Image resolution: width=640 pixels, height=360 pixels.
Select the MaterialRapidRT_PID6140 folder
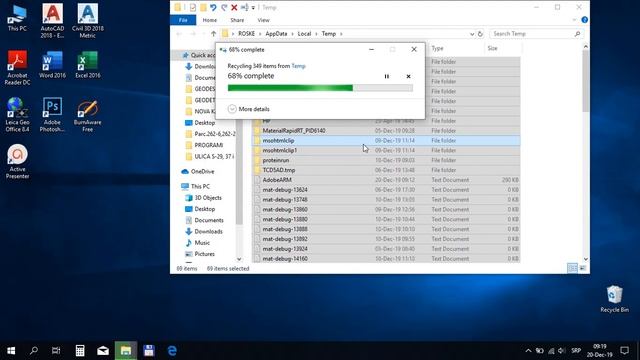[x=386, y=131]
